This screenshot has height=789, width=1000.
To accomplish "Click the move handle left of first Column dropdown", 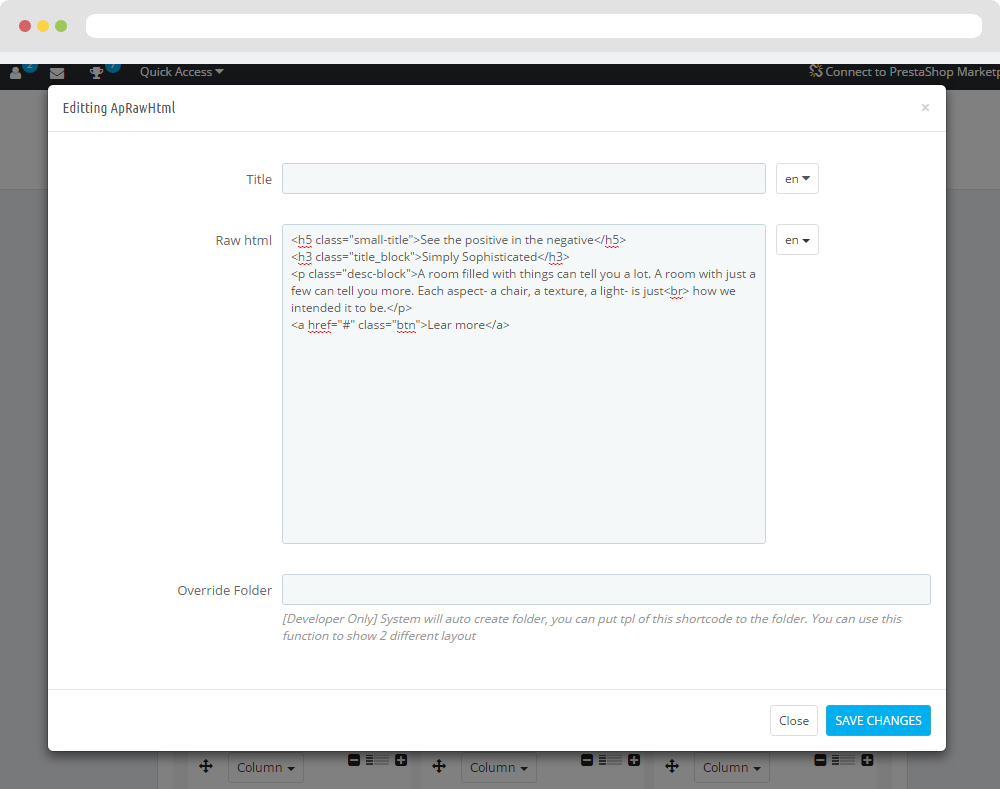I will (x=206, y=766).
